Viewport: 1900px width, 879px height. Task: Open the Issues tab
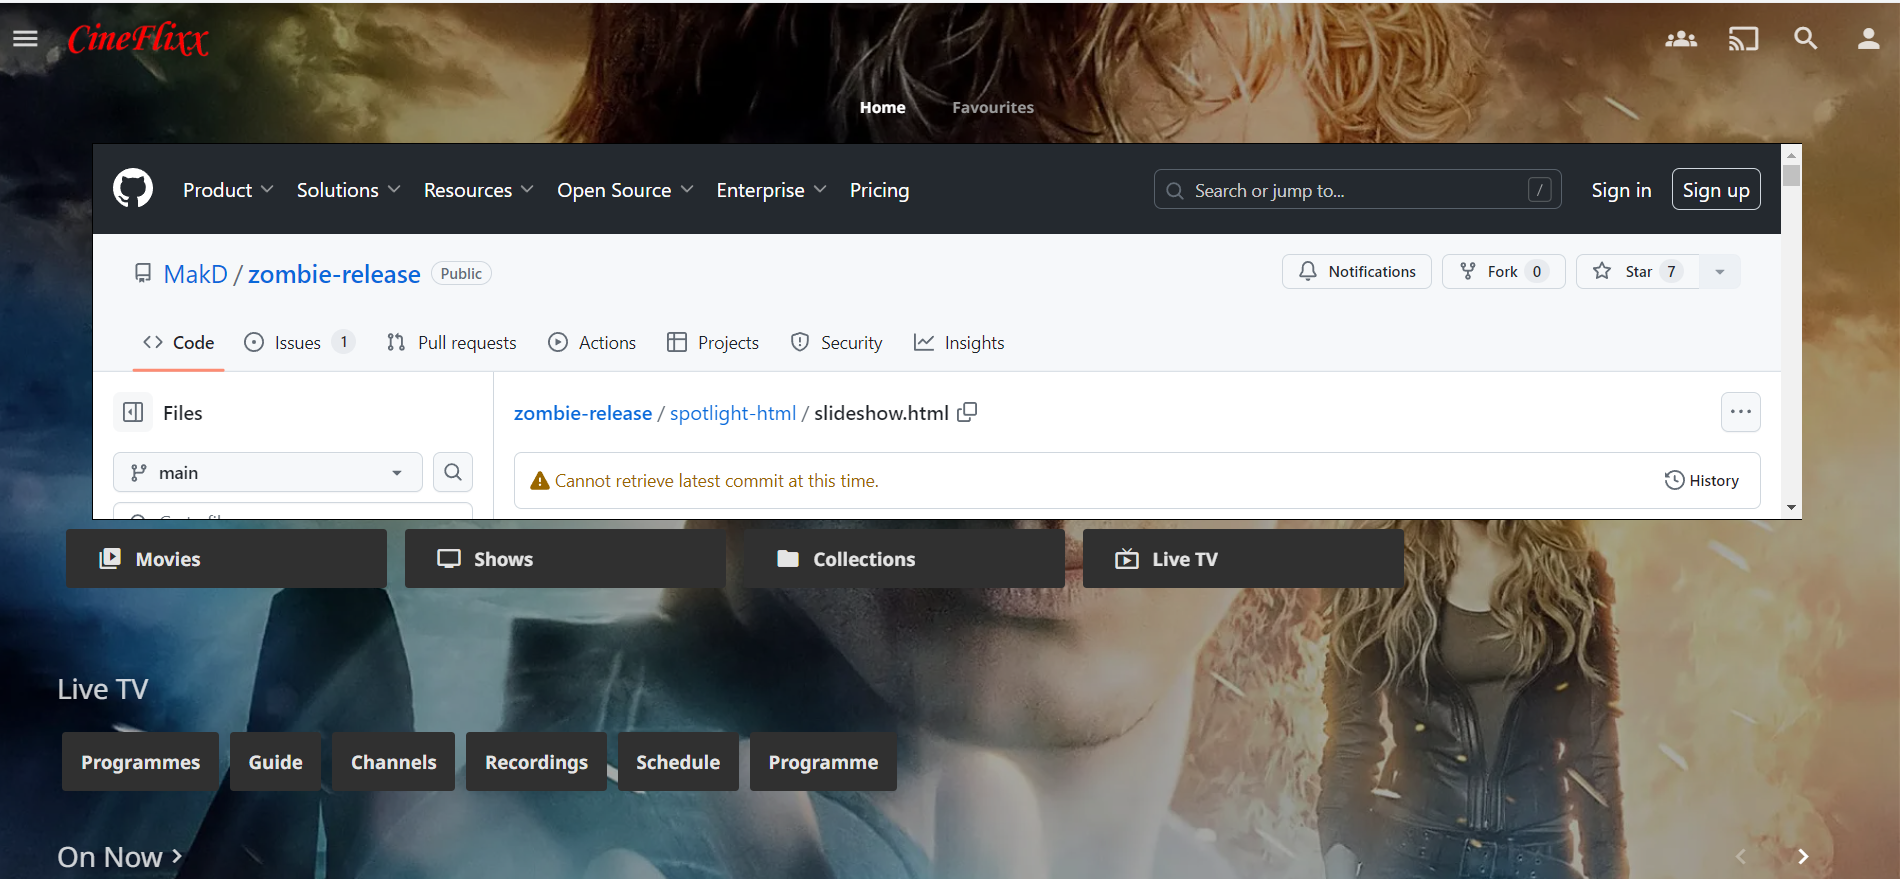[299, 342]
